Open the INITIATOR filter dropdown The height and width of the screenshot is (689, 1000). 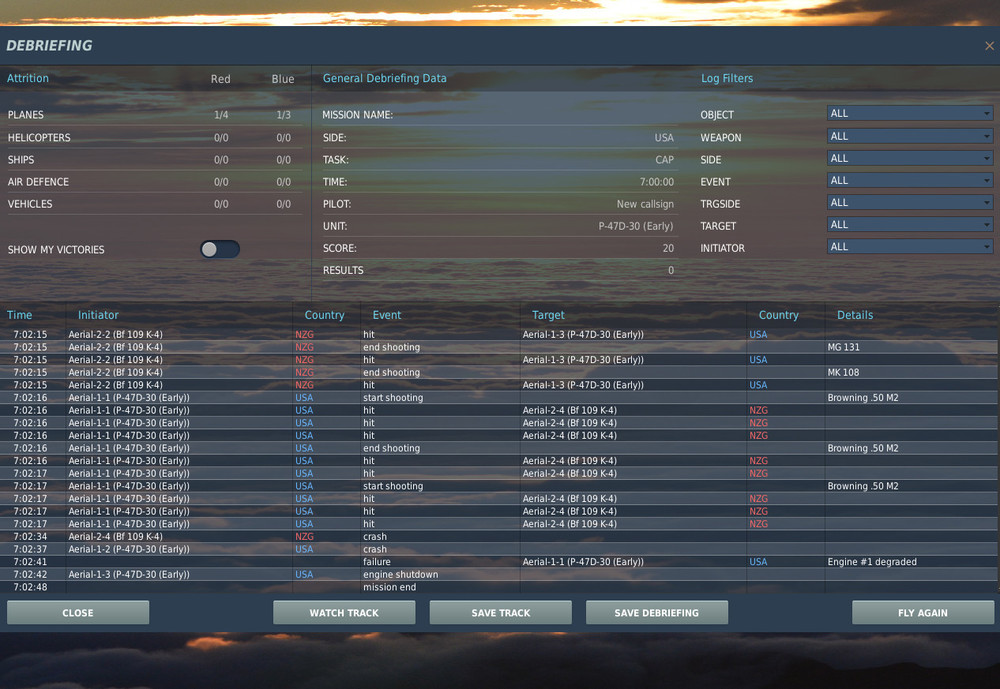(x=910, y=247)
